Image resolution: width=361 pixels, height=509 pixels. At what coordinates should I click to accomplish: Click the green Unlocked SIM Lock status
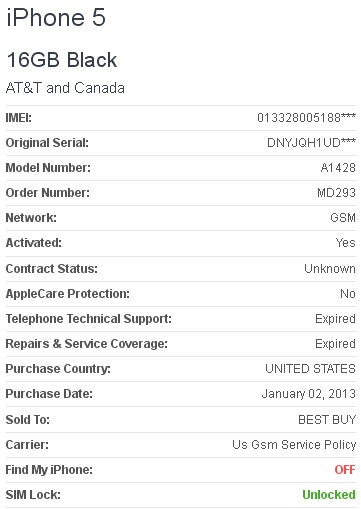click(x=329, y=495)
